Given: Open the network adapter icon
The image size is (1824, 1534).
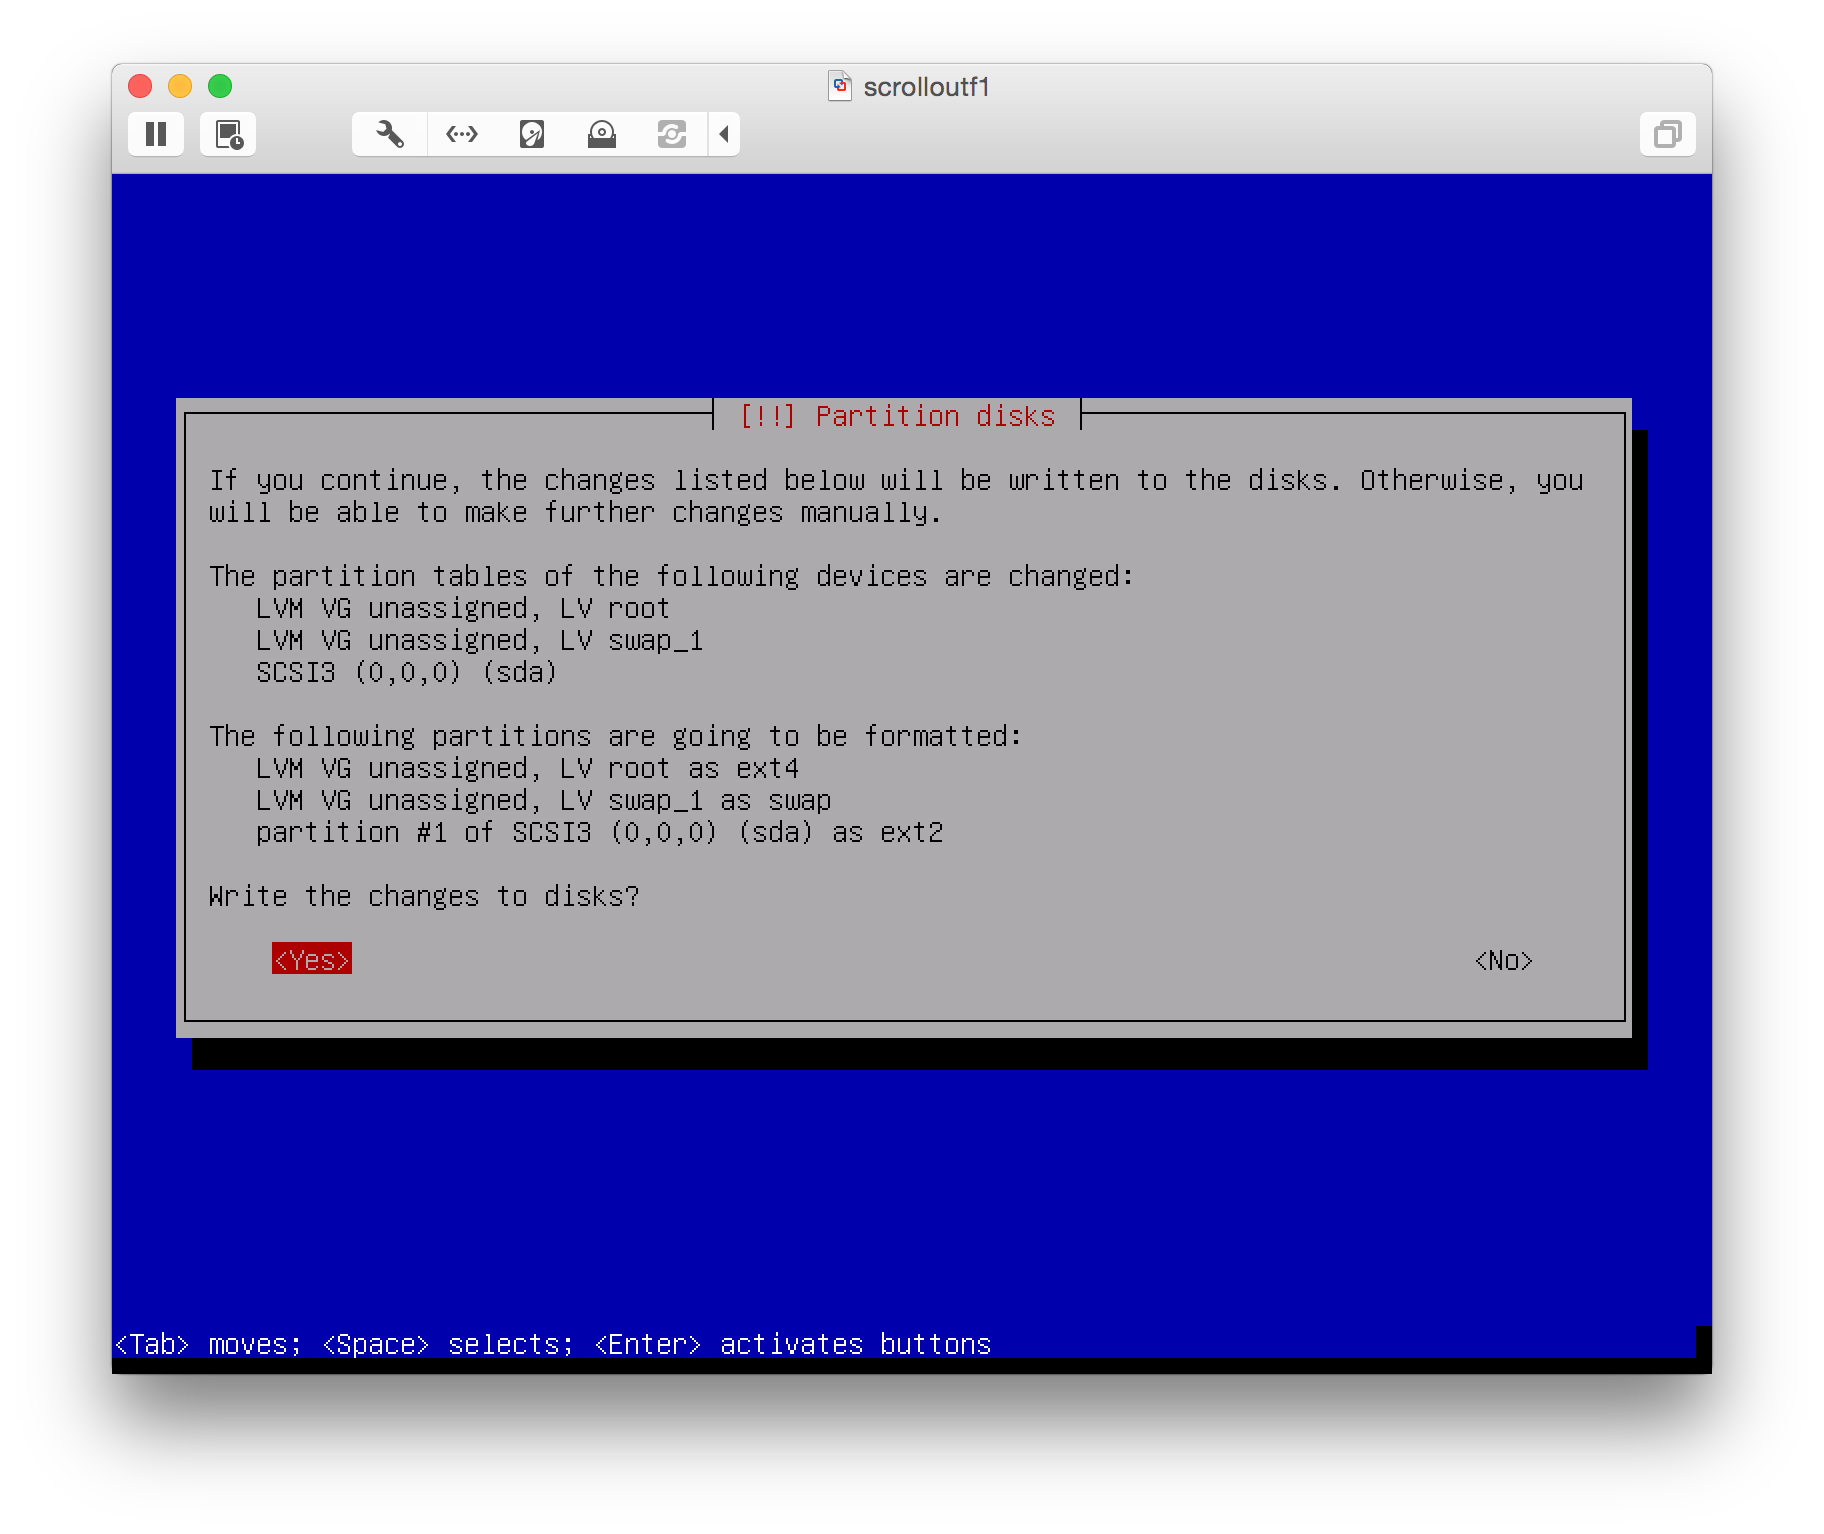Looking at the screenshot, I should point(462,134).
